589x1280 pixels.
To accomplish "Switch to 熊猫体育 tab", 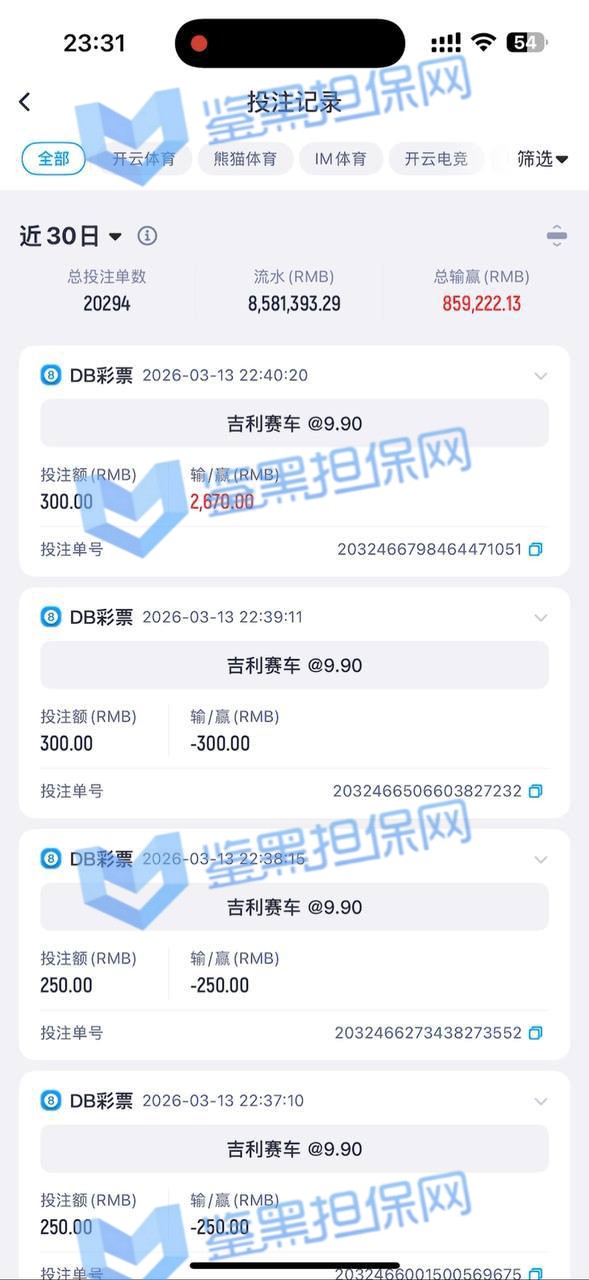I will click(x=245, y=159).
